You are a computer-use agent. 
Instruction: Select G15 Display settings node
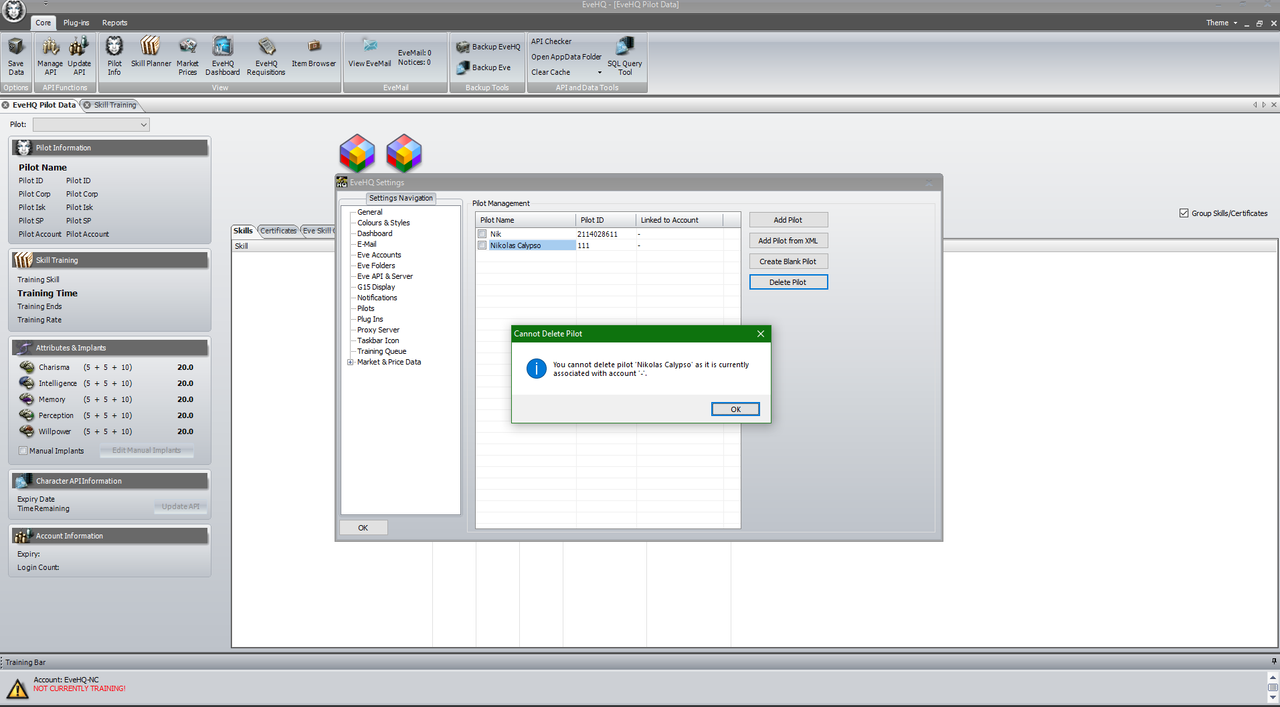[376, 287]
